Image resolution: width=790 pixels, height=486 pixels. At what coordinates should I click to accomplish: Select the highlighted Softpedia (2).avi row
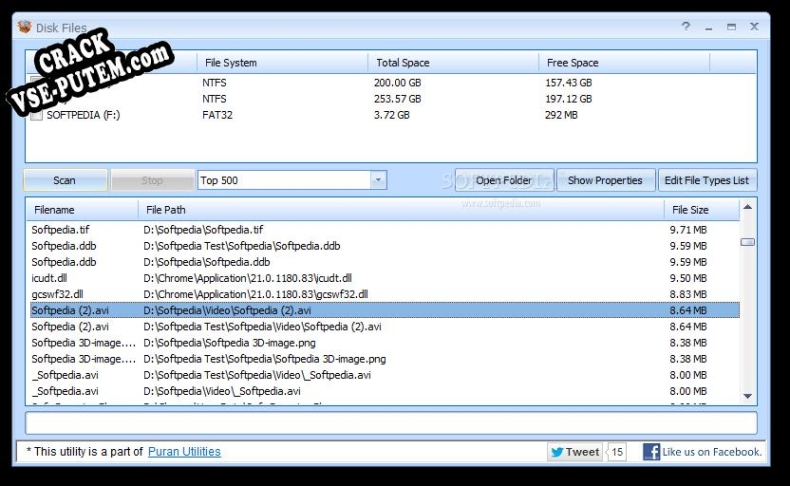pyautogui.click(x=384, y=311)
